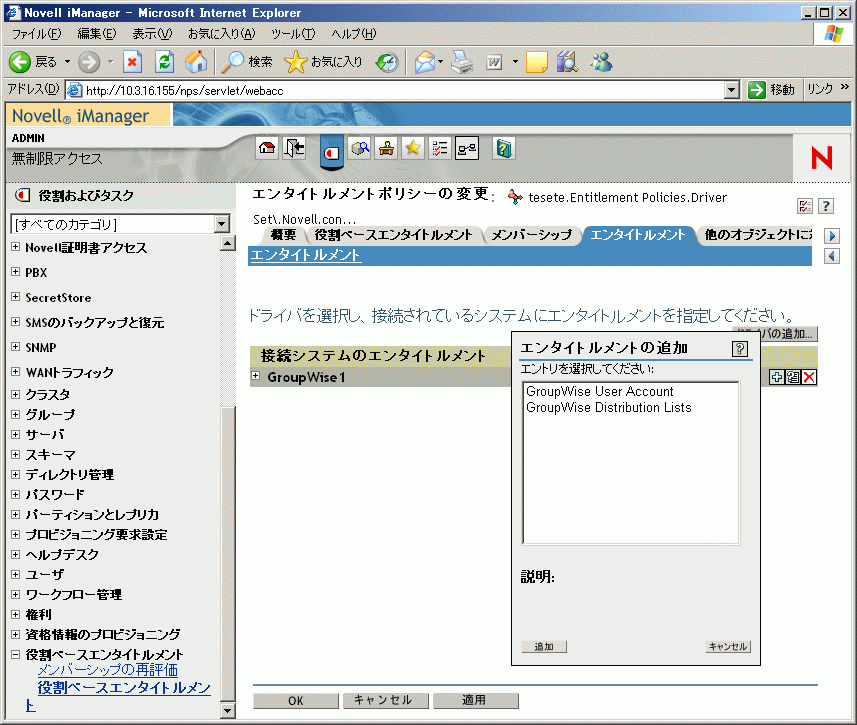
Task: Click the 追加 button in dialog
Action: (x=544, y=647)
